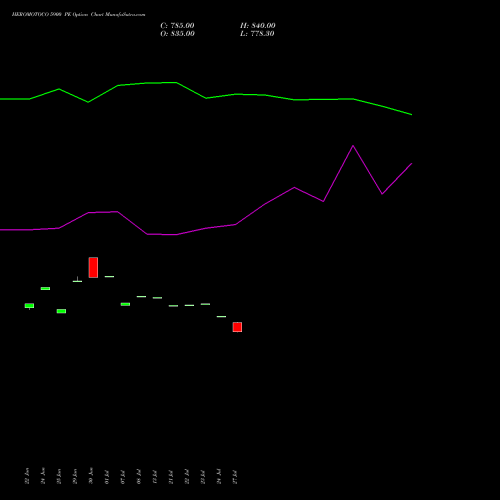The width and height of the screenshot is (500, 500).
Task: Click the high price value H: 840.00
Action: (x=258, y=26)
